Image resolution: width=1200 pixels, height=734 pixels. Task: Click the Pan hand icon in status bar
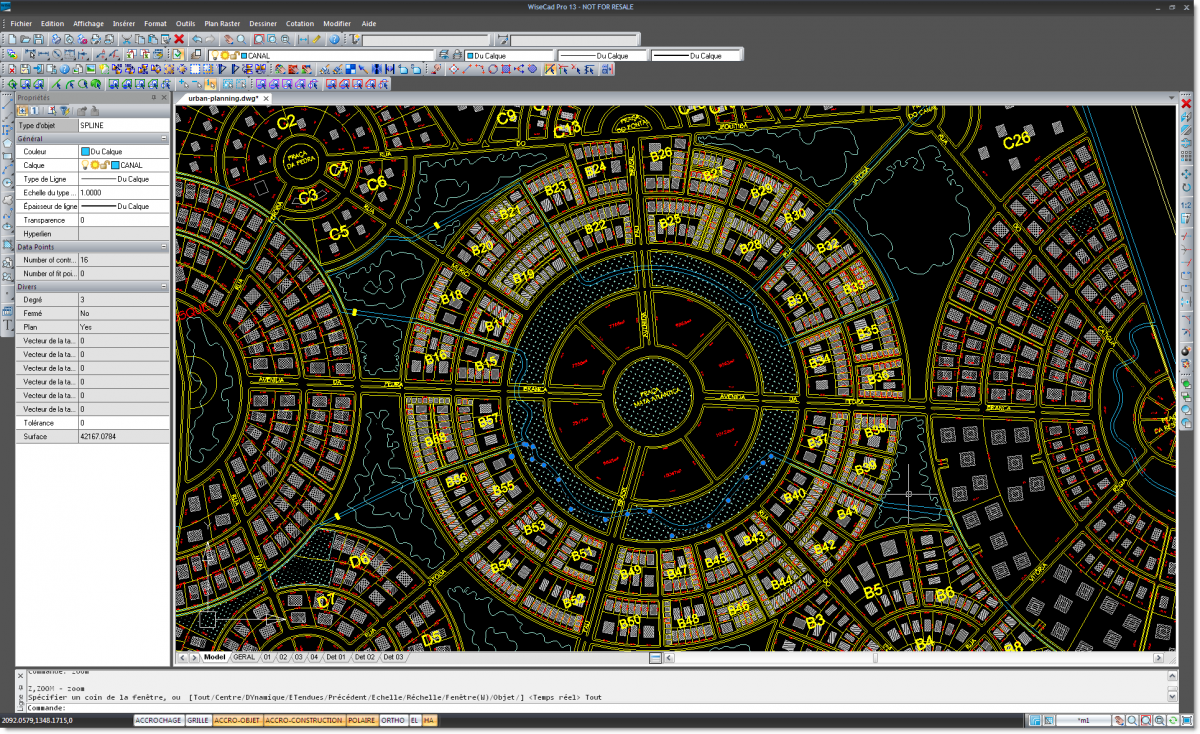point(1119,720)
